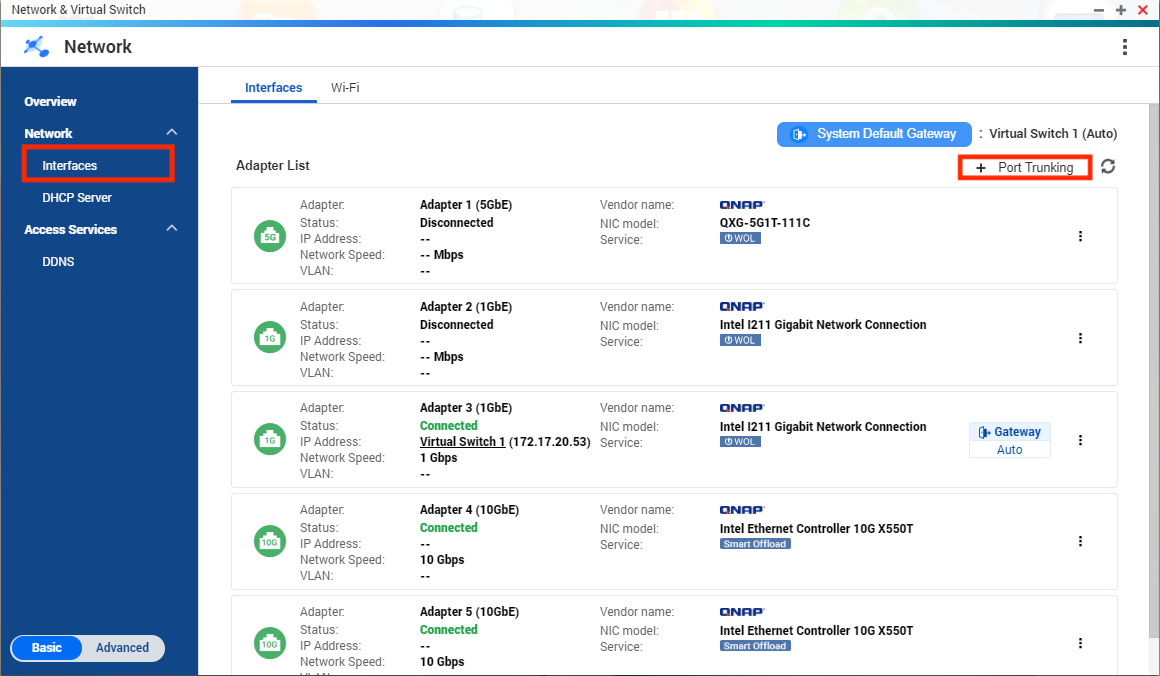The height and width of the screenshot is (676, 1160).
Task: Click the 'Adapter 1 (5GbE)' name
Action: click(466, 205)
